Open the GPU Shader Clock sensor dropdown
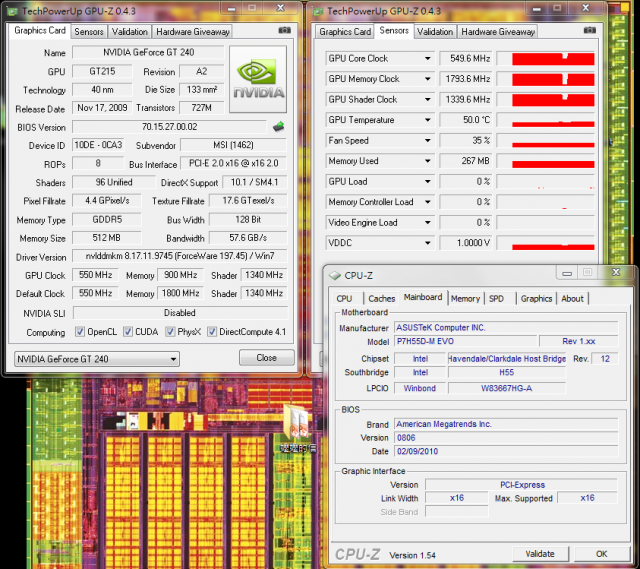 [x=427, y=100]
